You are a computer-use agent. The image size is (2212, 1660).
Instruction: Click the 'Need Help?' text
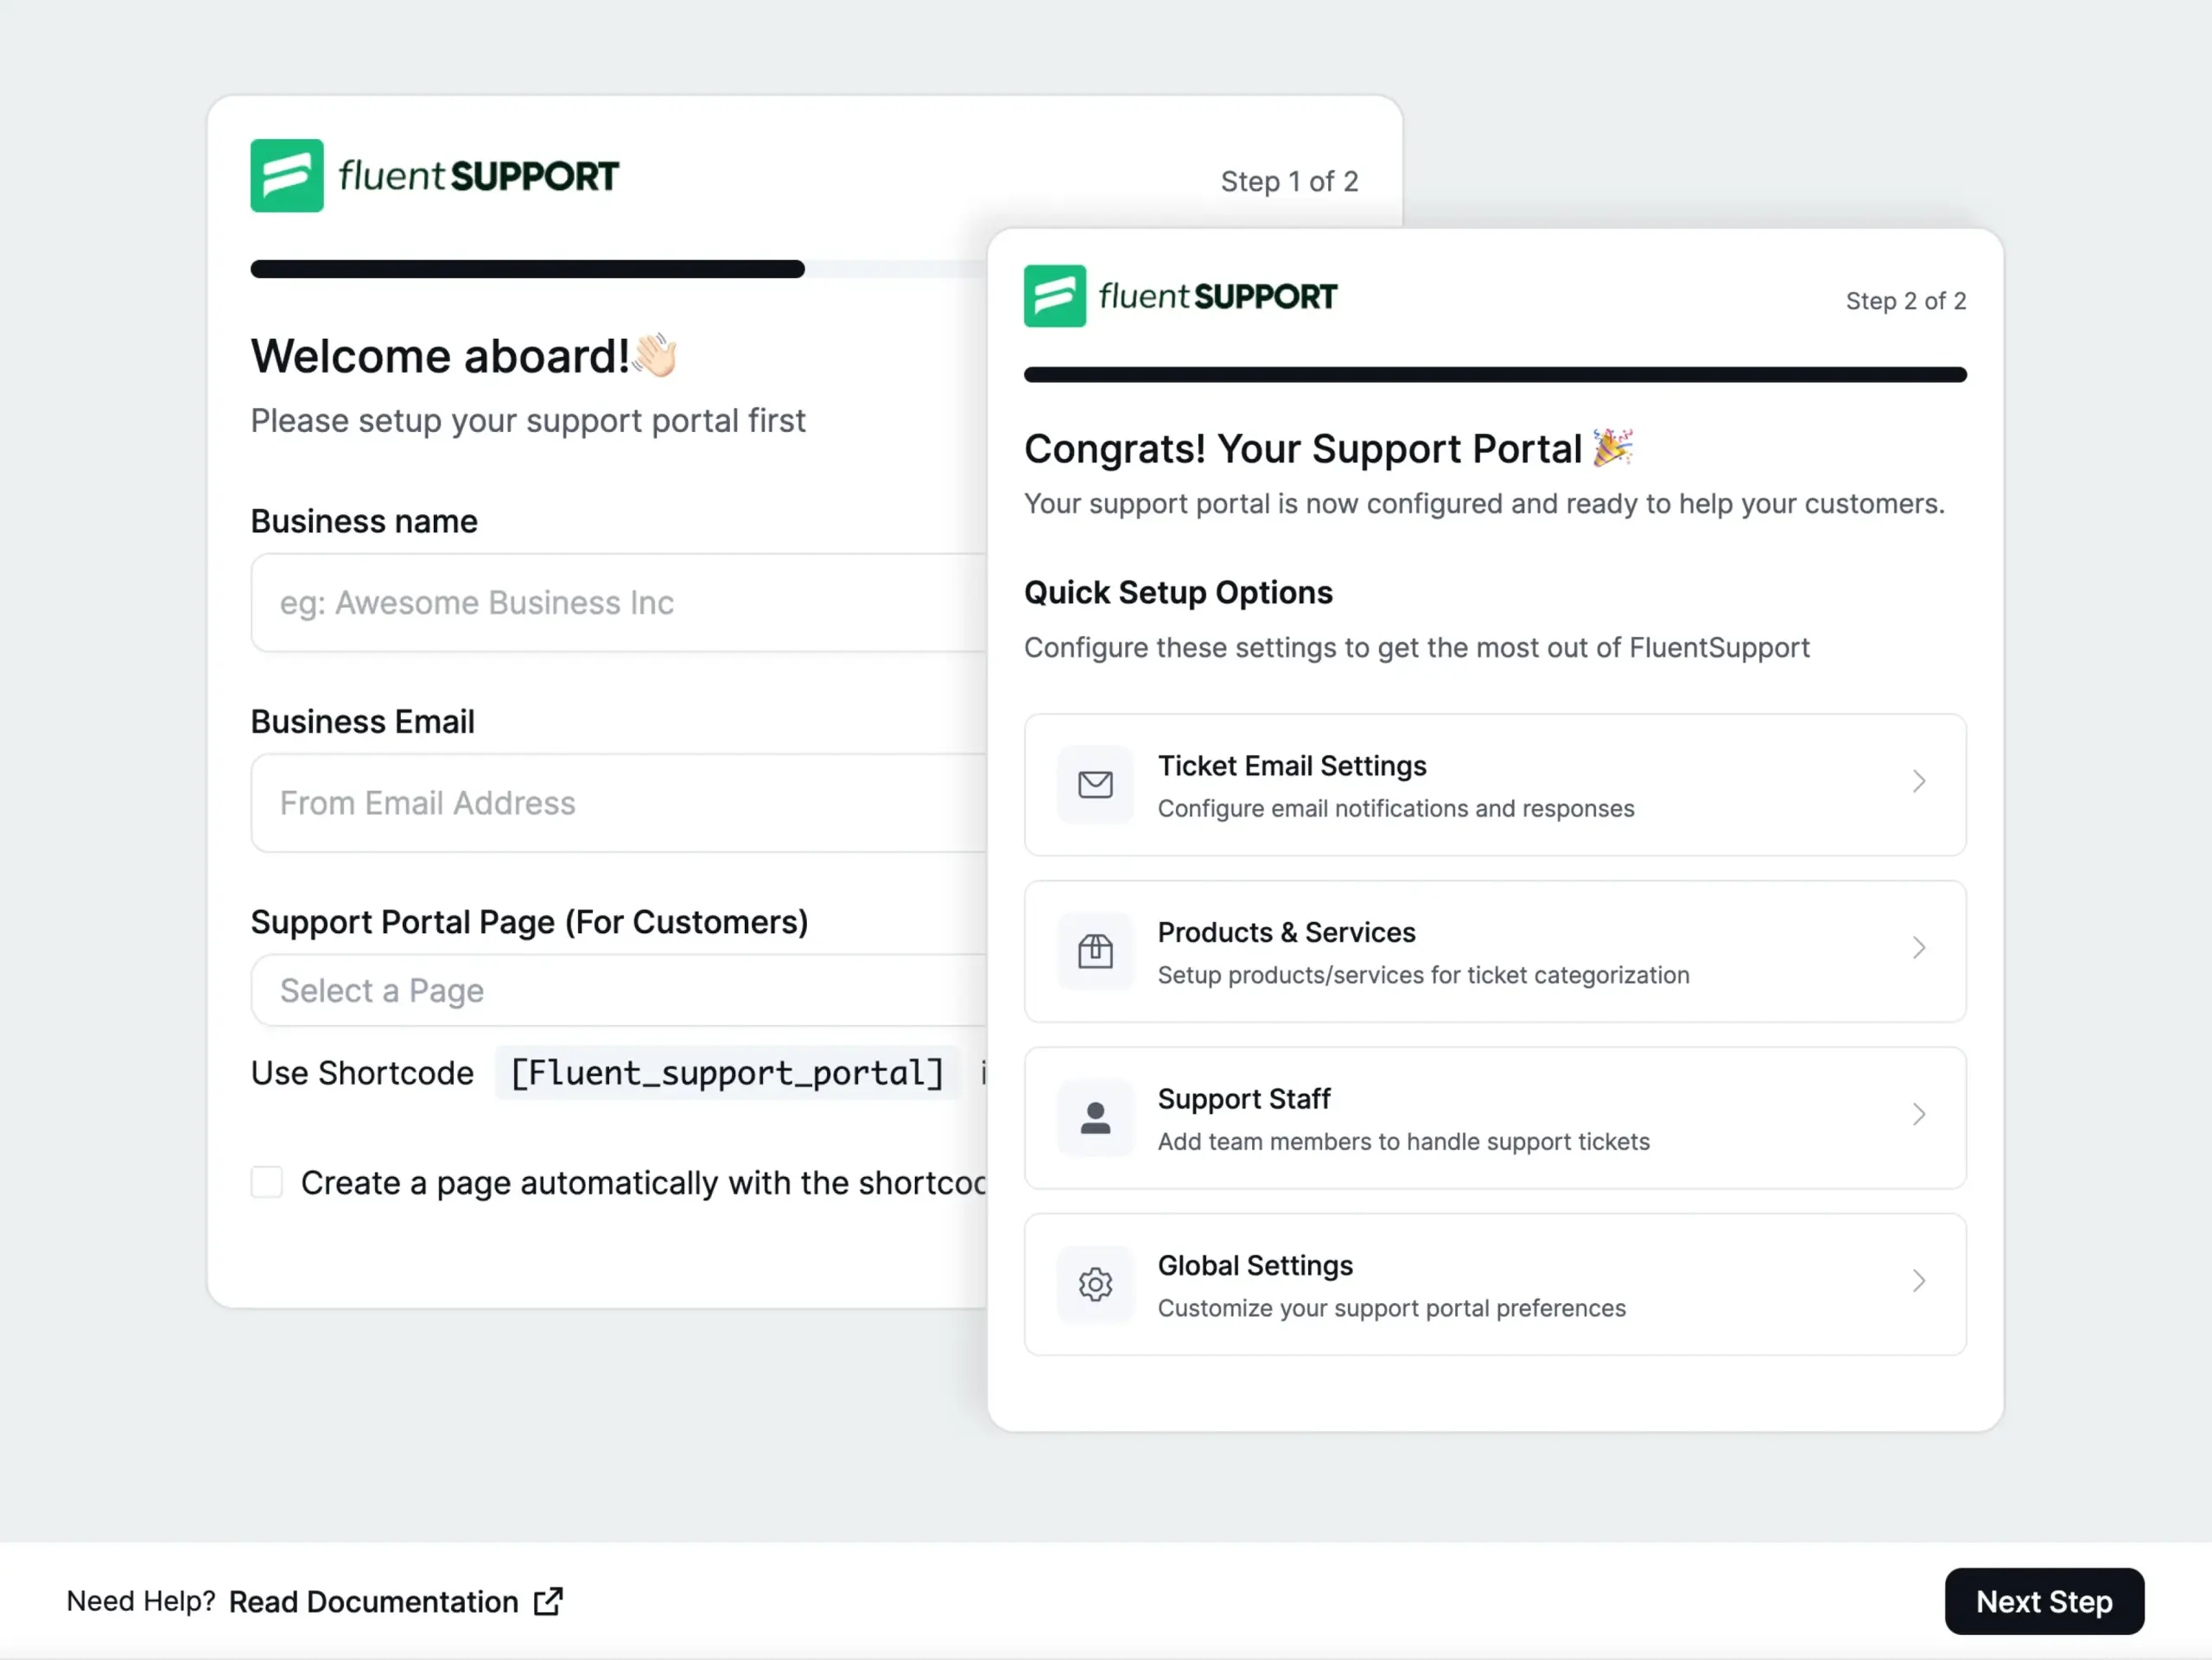(141, 1601)
